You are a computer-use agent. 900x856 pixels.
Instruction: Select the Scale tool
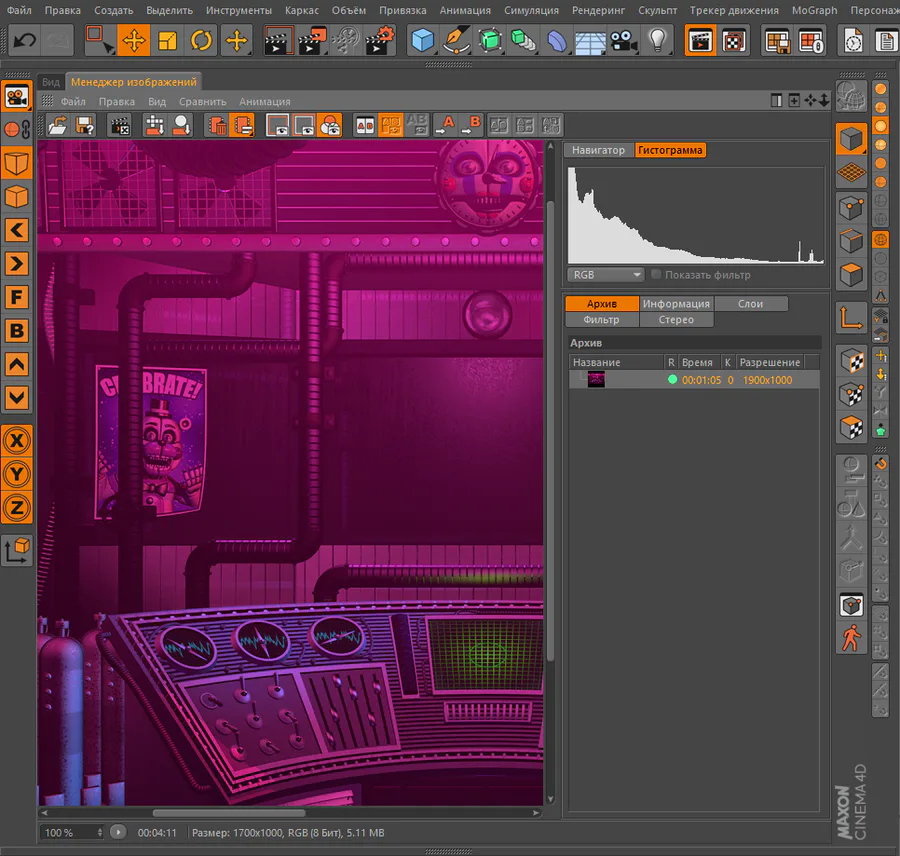[x=167, y=41]
